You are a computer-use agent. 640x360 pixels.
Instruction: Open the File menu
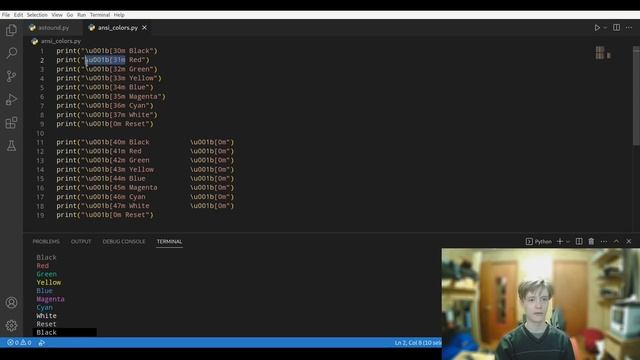click(x=6, y=15)
